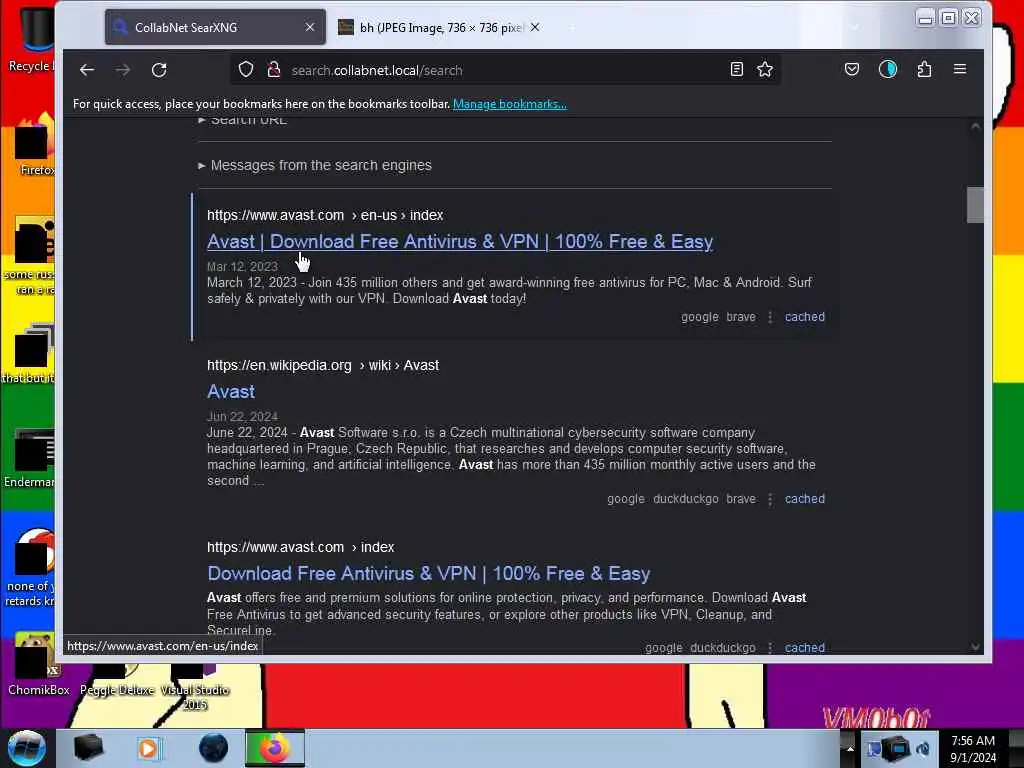Image resolution: width=1024 pixels, height=768 pixels.
Task: Bookmark this page with the star
Action: pos(765,69)
